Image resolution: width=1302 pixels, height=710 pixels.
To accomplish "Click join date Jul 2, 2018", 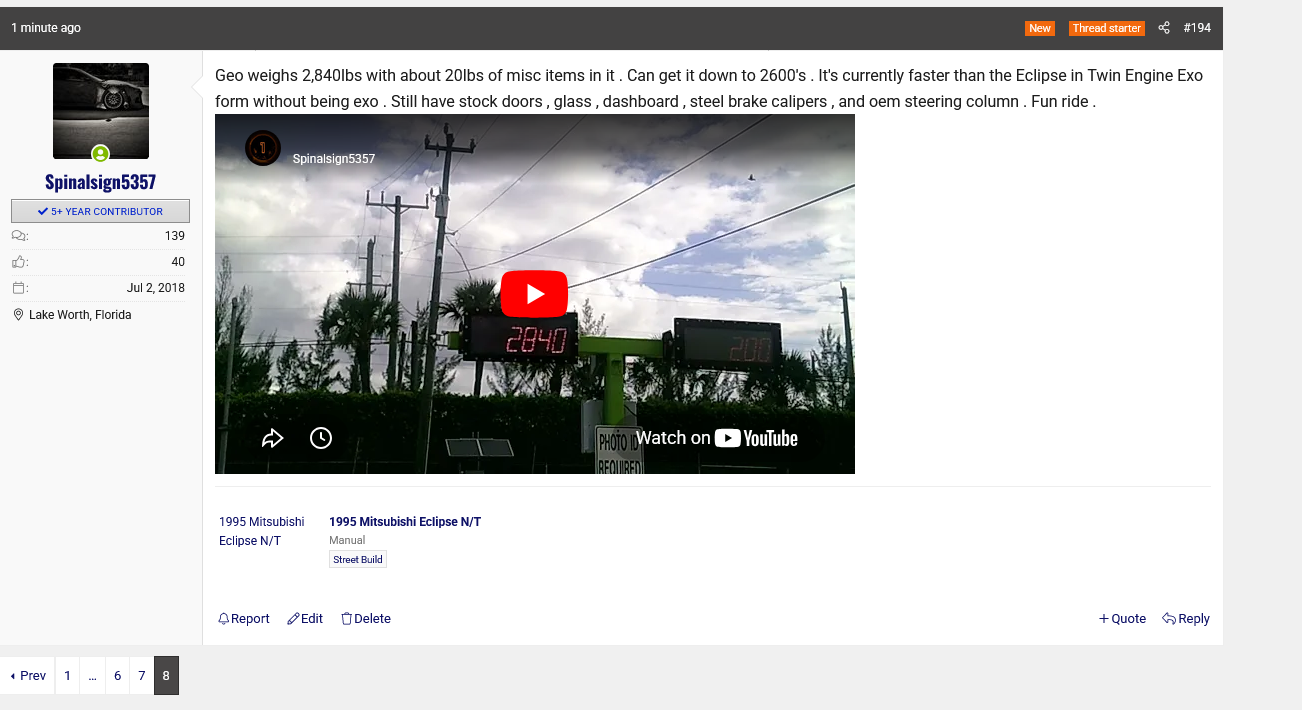I will 156,288.
